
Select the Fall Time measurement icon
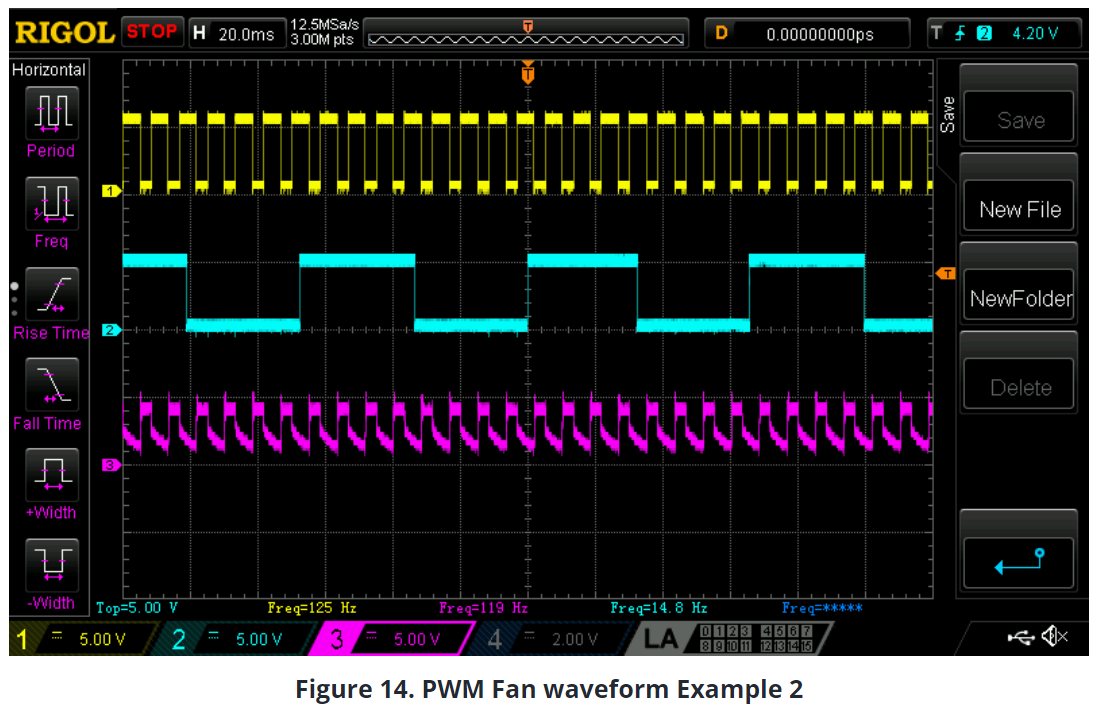pos(52,384)
